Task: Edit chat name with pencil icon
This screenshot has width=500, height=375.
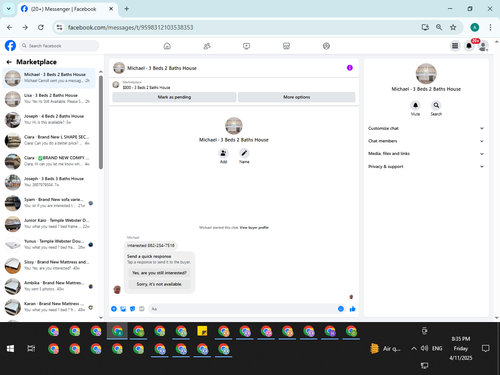Action: click(244, 153)
